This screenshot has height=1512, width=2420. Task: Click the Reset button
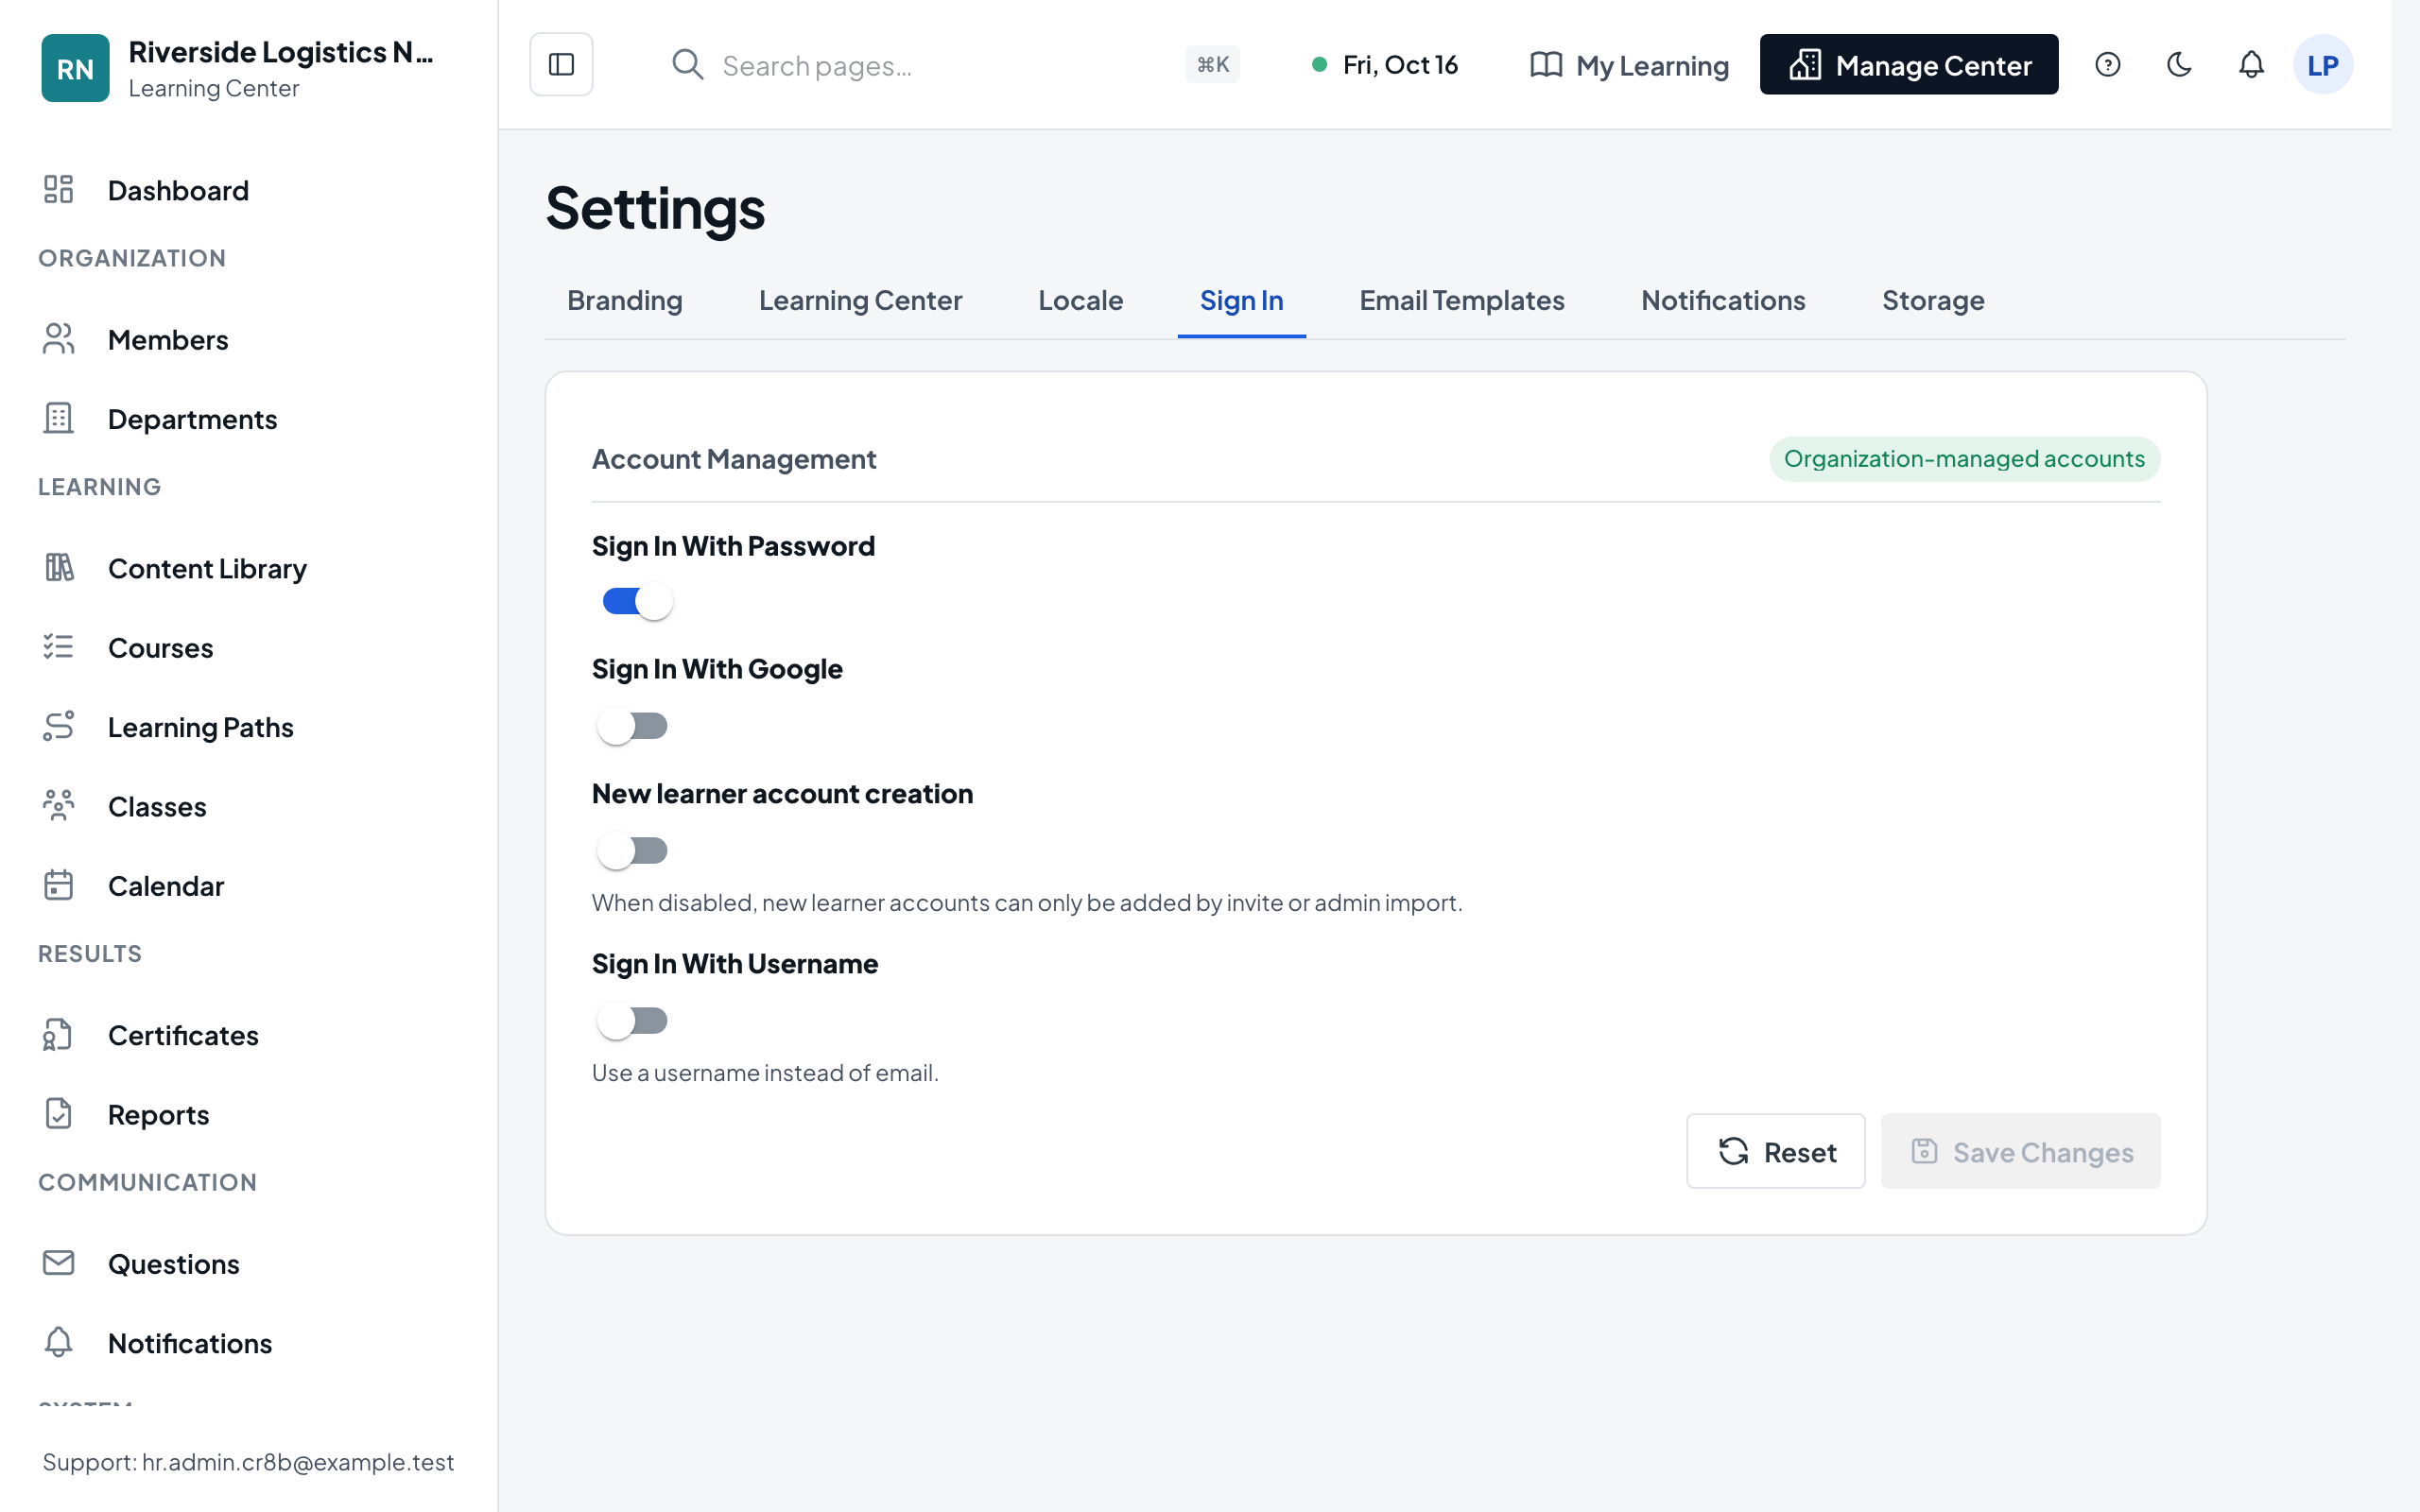coord(1775,1152)
